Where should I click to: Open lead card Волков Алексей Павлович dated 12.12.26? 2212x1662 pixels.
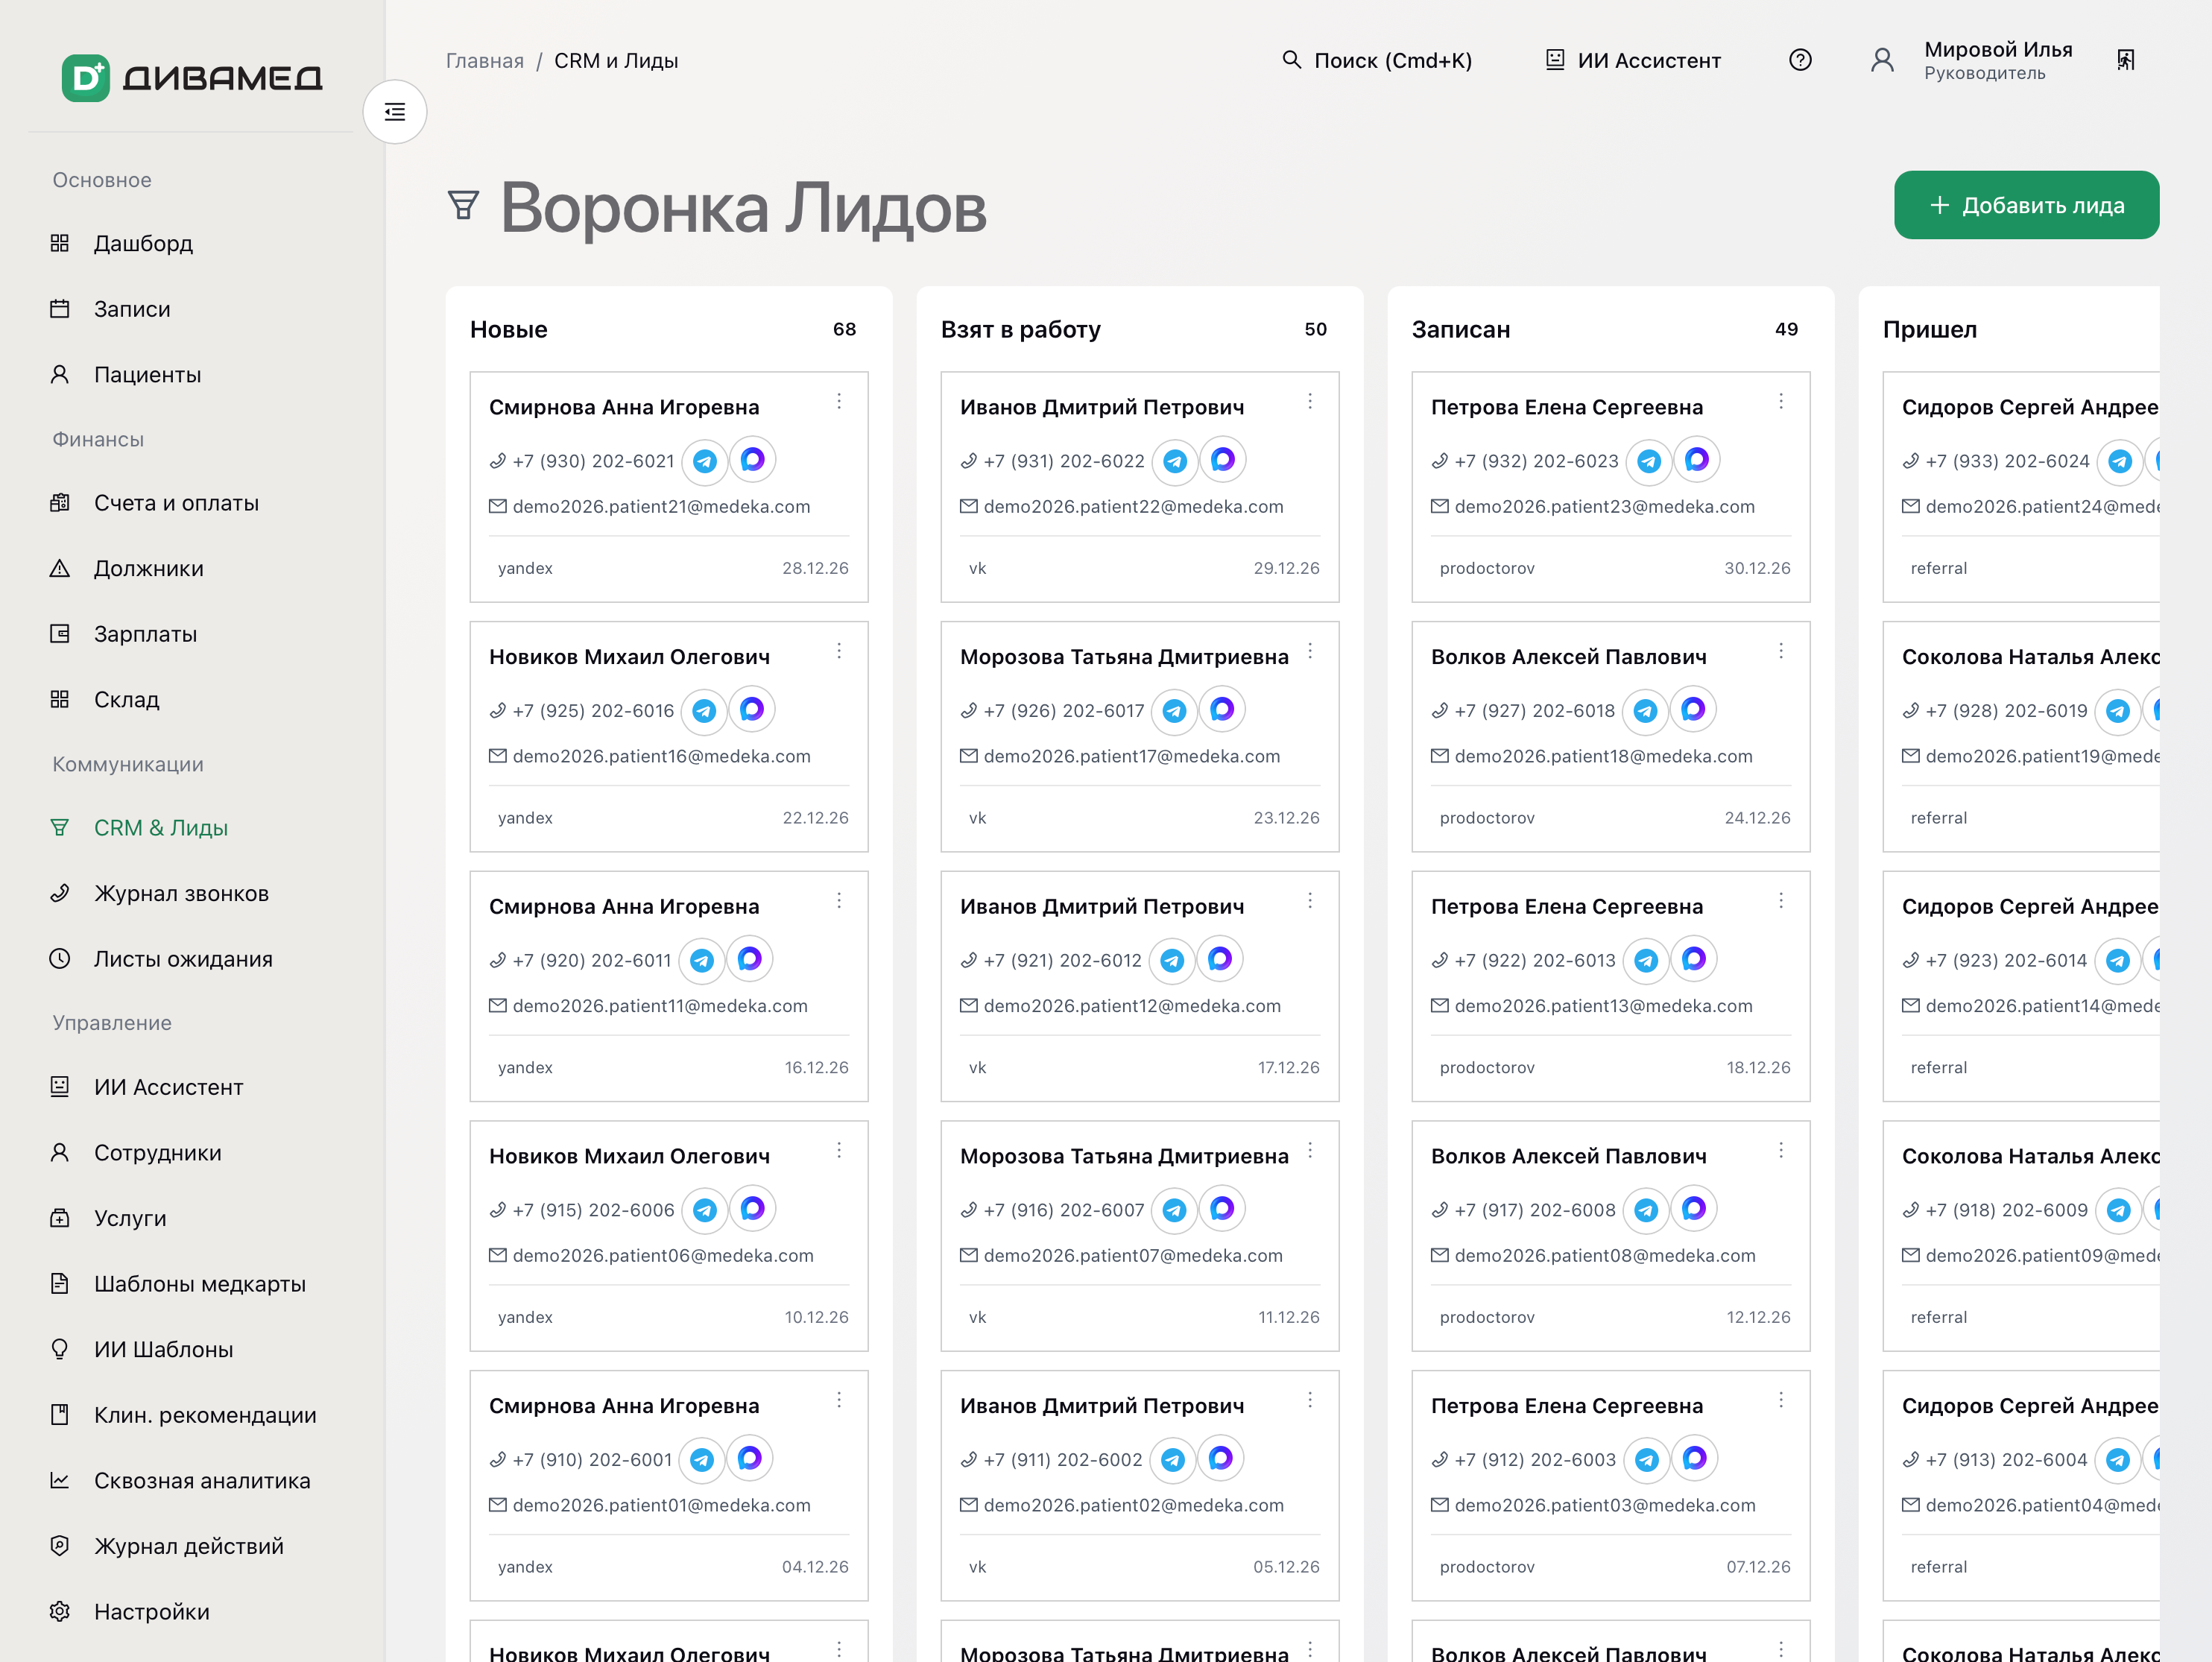tap(1610, 1236)
